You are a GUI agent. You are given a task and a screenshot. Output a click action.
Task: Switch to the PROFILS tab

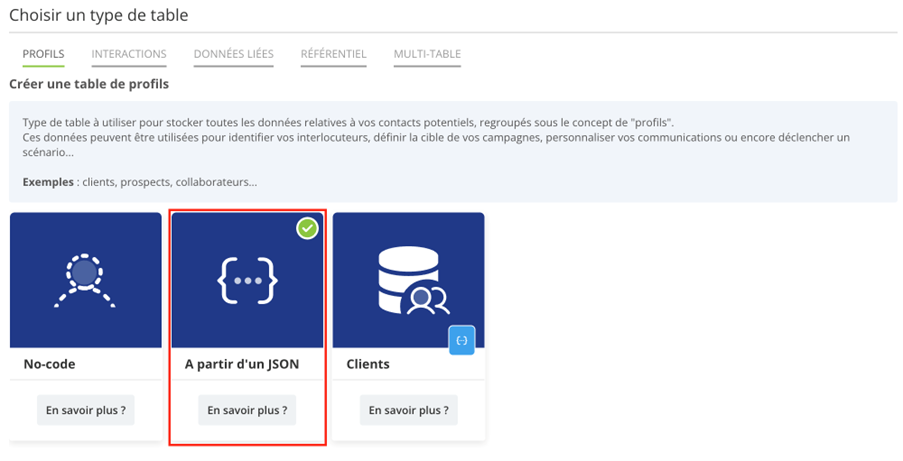coord(43,54)
